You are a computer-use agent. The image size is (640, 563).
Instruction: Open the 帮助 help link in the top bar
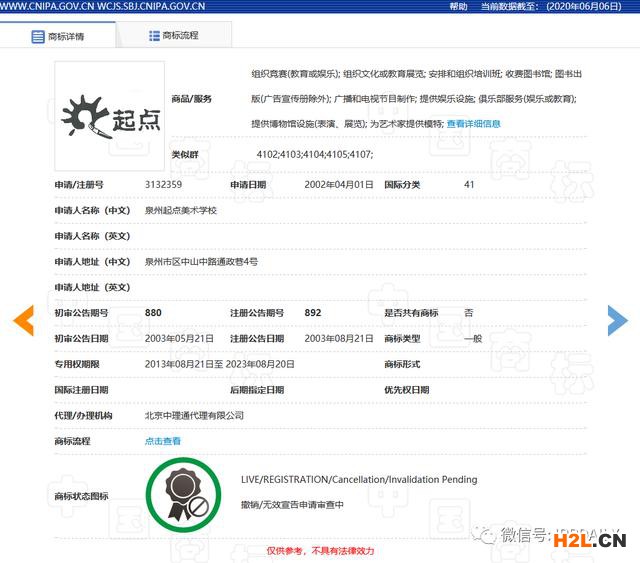(x=458, y=6)
